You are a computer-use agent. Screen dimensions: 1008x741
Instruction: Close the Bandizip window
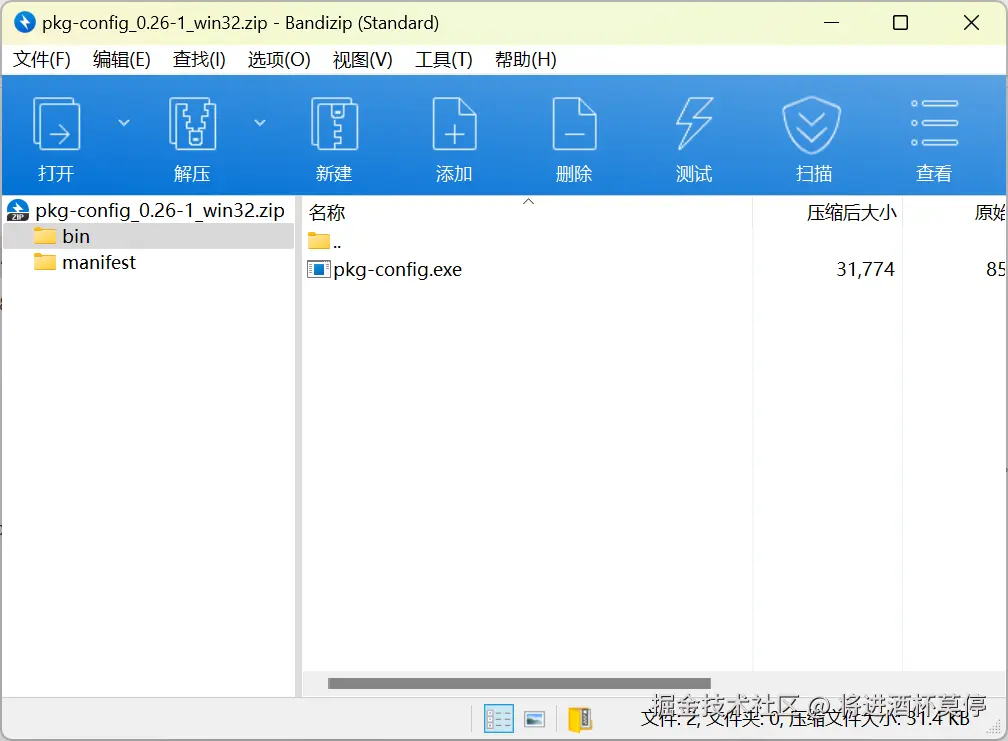971,22
